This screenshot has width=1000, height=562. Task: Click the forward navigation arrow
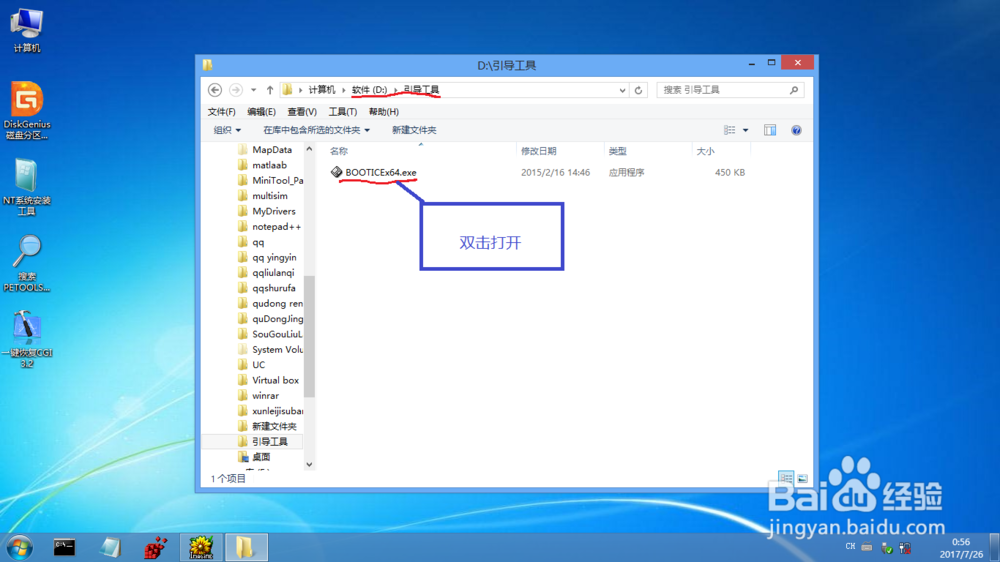[x=235, y=90]
